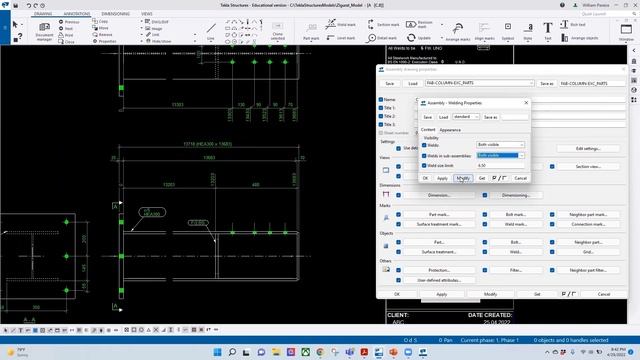Toggle checkbox beside Protection button
The image size is (640, 360).
[398, 270]
